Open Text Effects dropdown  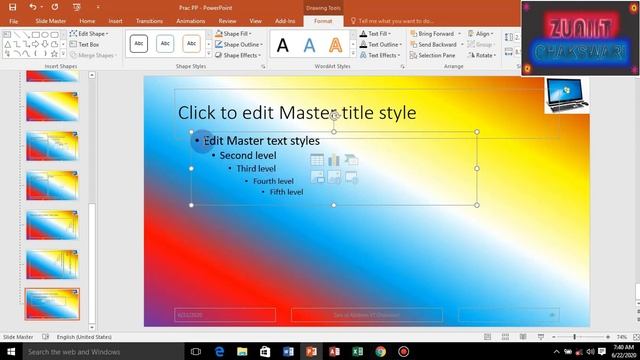380,55
